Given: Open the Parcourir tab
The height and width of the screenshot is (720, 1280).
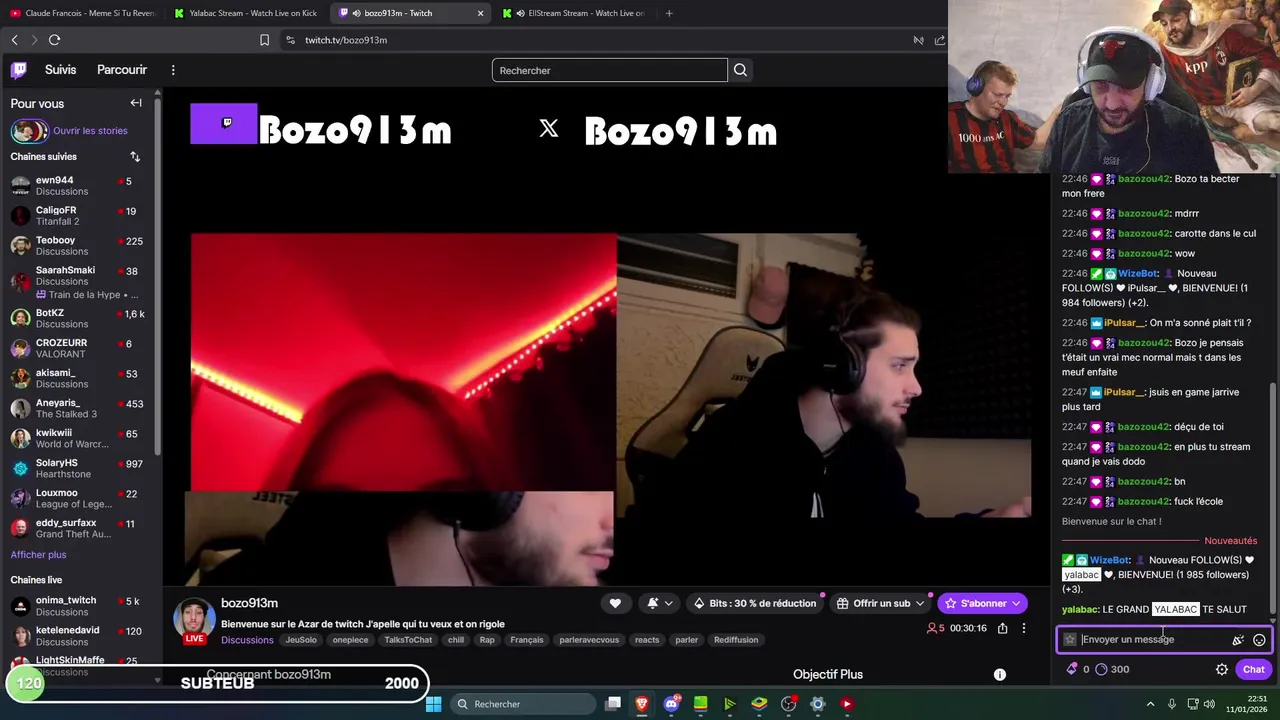Looking at the screenshot, I should pos(122,70).
